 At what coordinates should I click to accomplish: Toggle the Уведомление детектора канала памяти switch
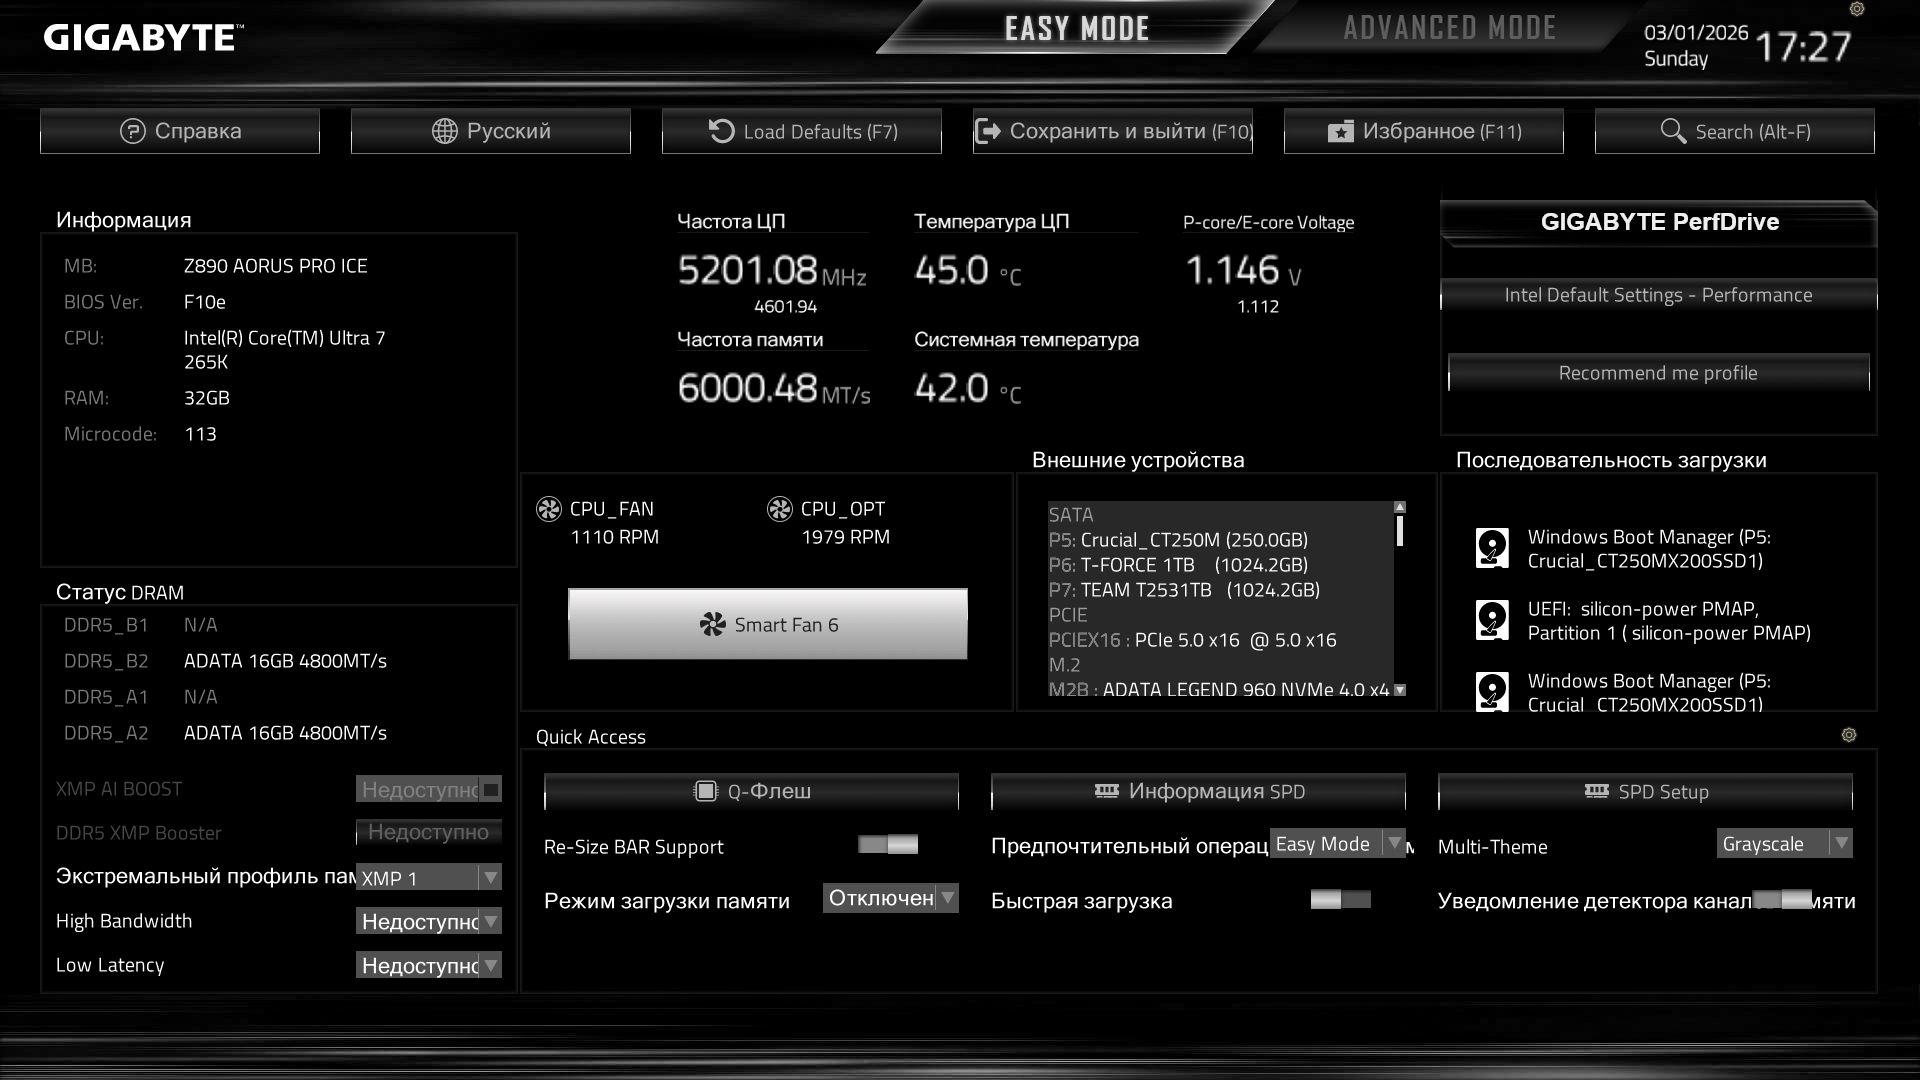(x=1783, y=900)
